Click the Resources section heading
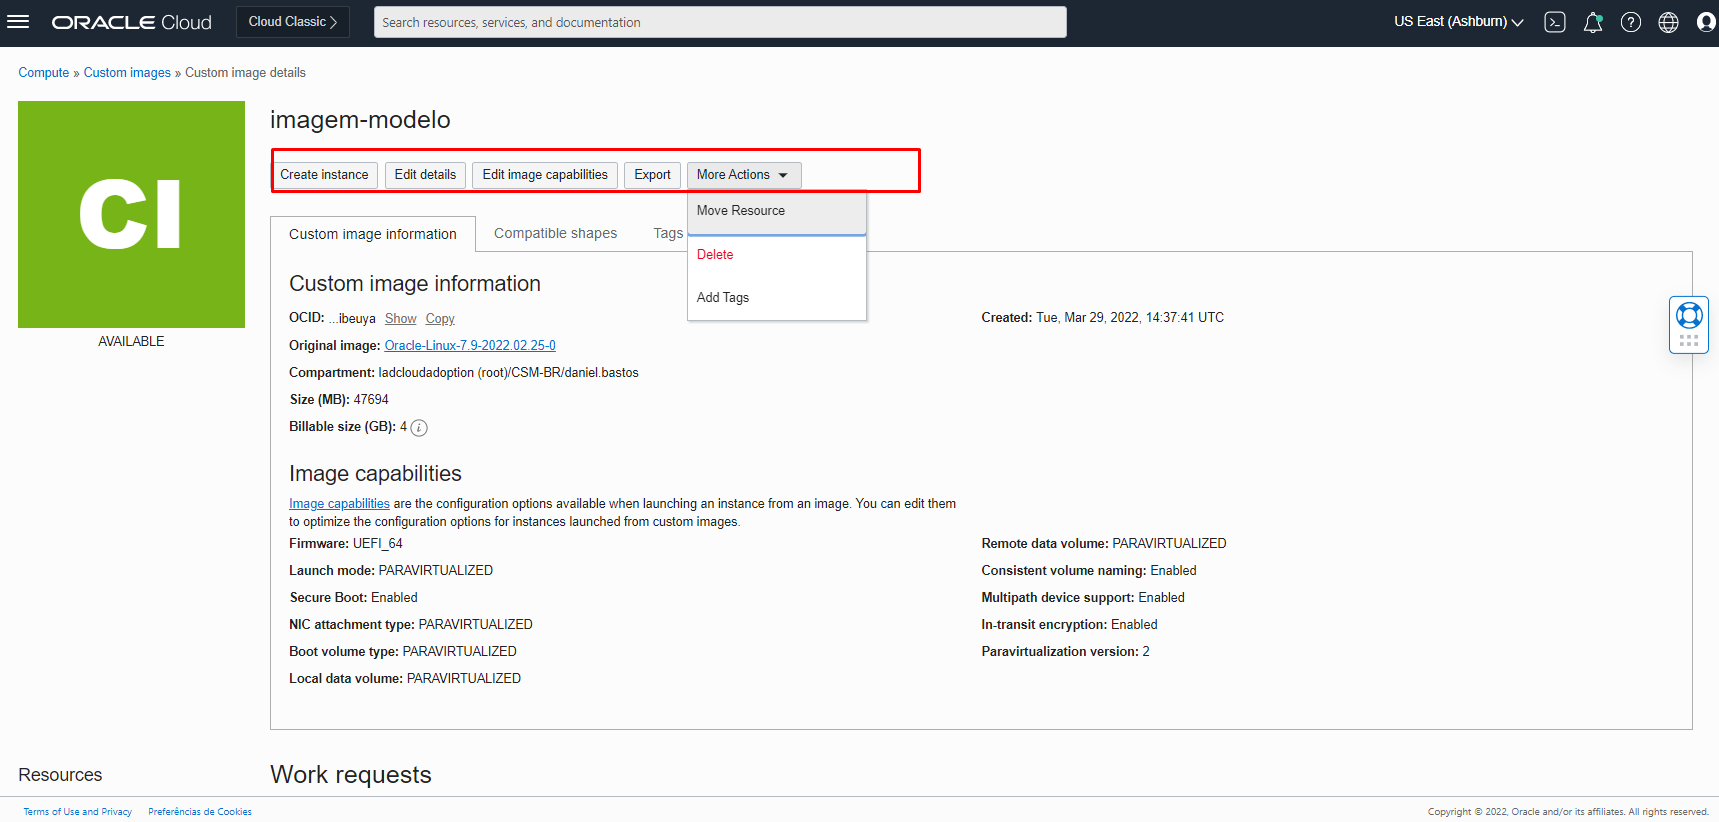 60,775
